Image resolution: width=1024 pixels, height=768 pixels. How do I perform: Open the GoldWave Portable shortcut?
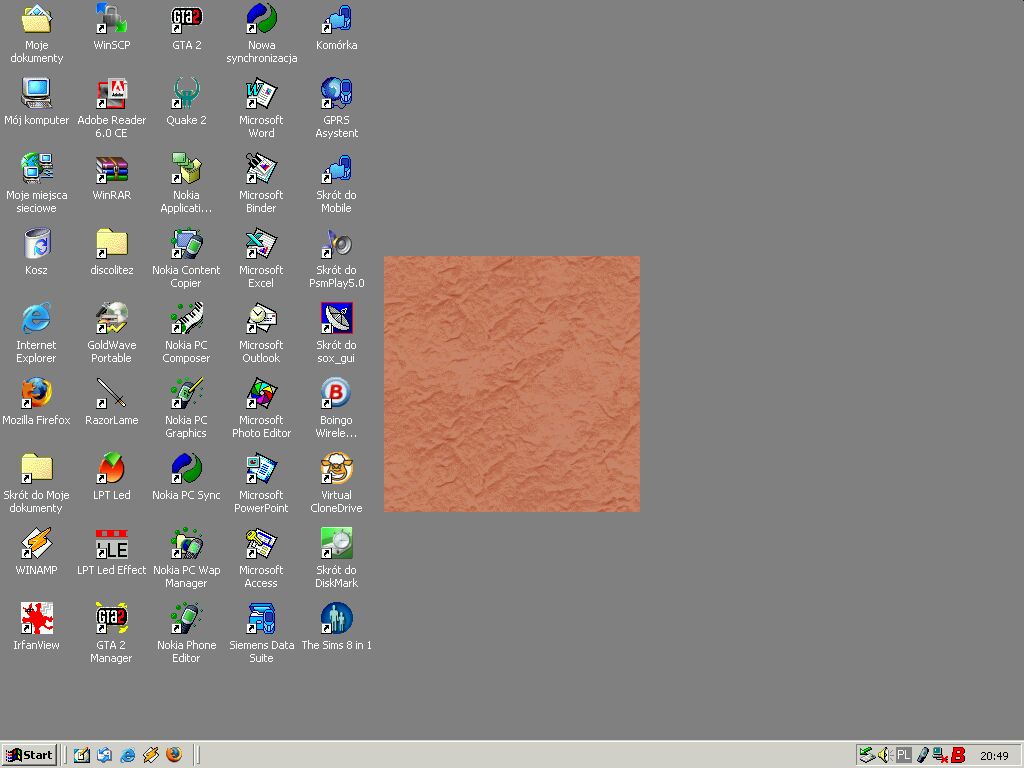111,318
